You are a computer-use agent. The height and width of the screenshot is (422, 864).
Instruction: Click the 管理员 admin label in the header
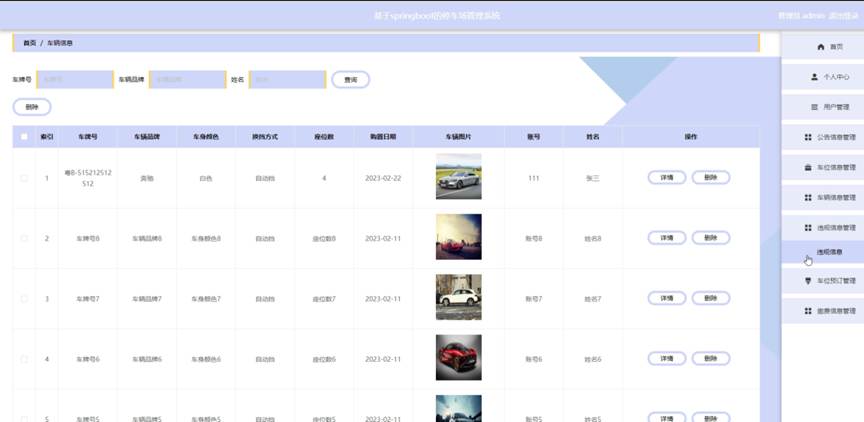click(801, 16)
